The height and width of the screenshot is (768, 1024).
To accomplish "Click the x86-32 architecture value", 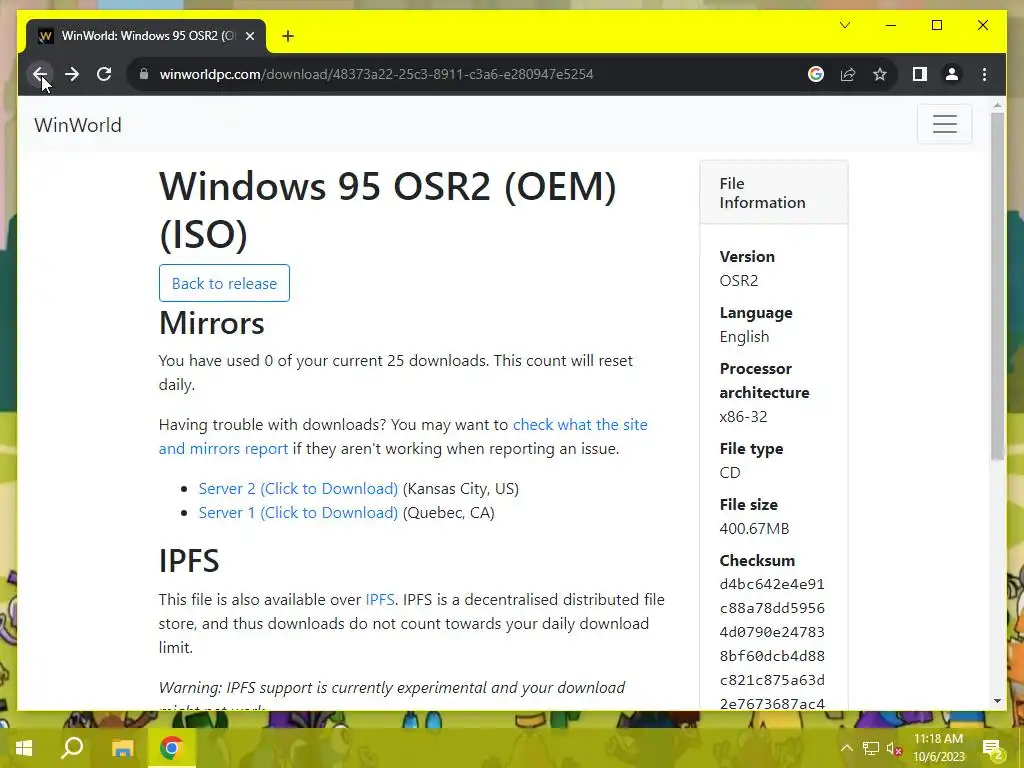I will pyautogui.click(x=743, y=417).
